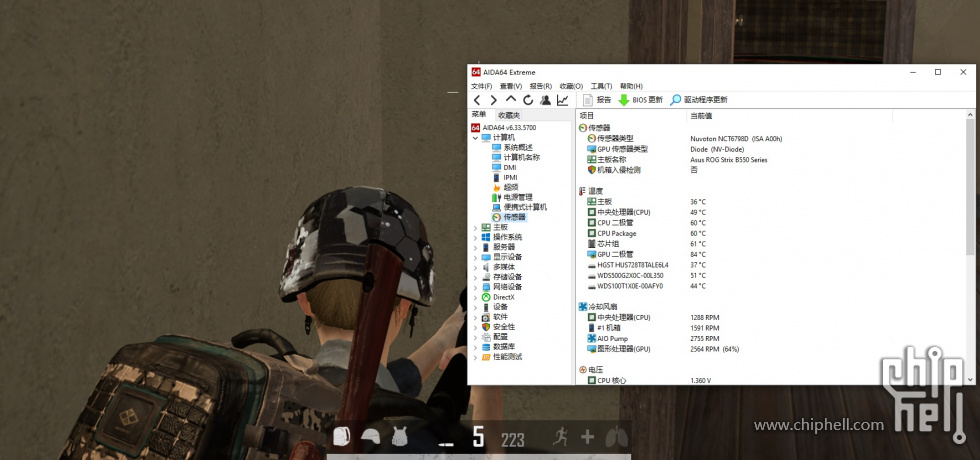980x460 pixels.
Task: Expand the 网络设备 tree node
Action: (475, 288)
